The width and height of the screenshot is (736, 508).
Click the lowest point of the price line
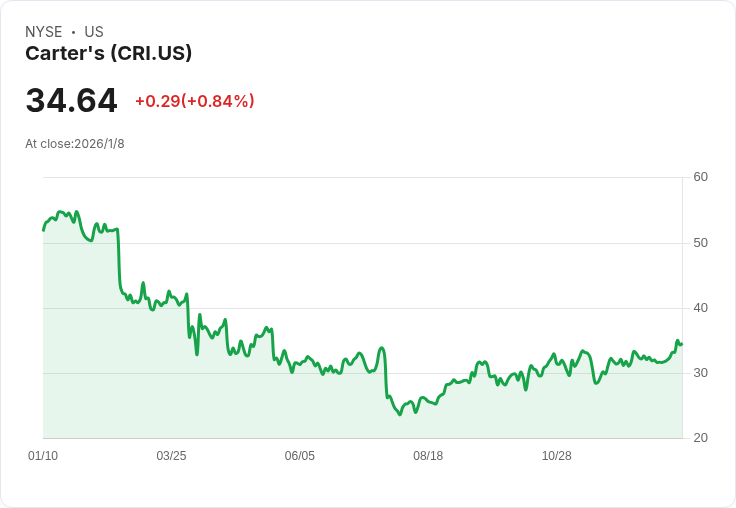400,414
